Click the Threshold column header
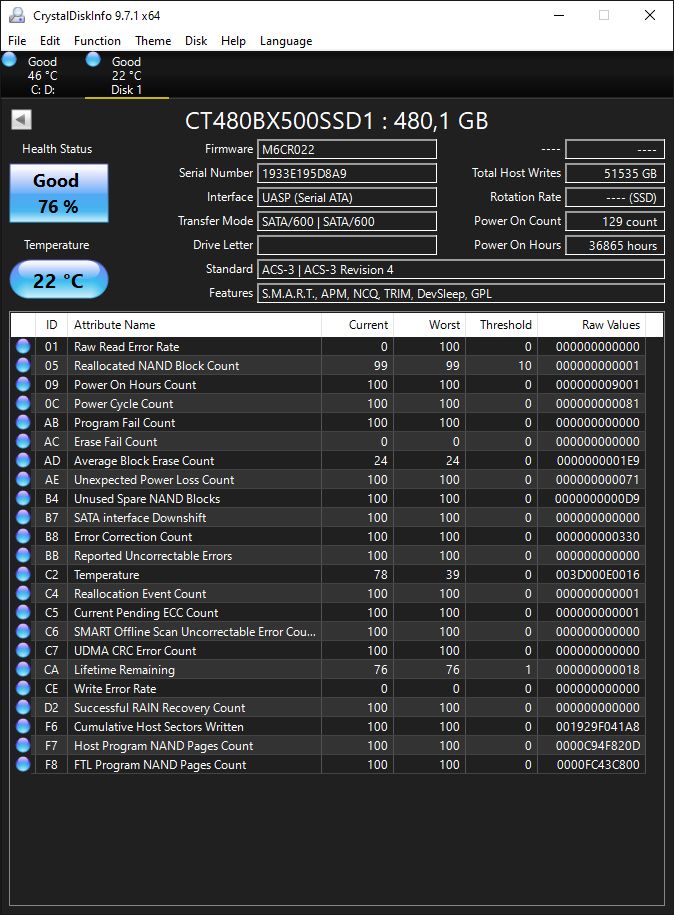Screen dimensions: 674x915 [x=501, y=325]
